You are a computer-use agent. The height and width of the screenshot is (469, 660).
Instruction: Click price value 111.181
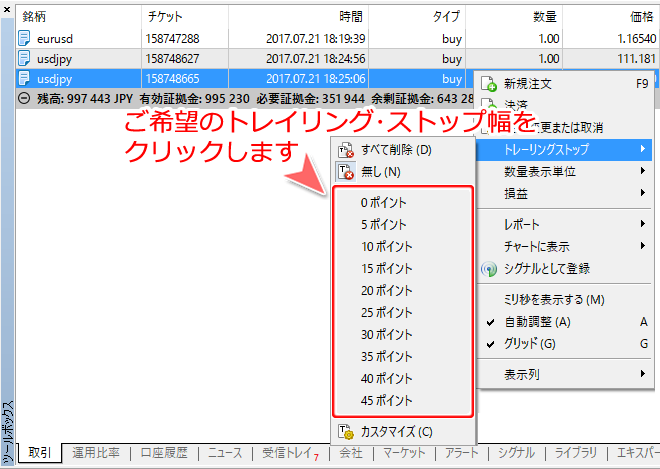(636, 59)
